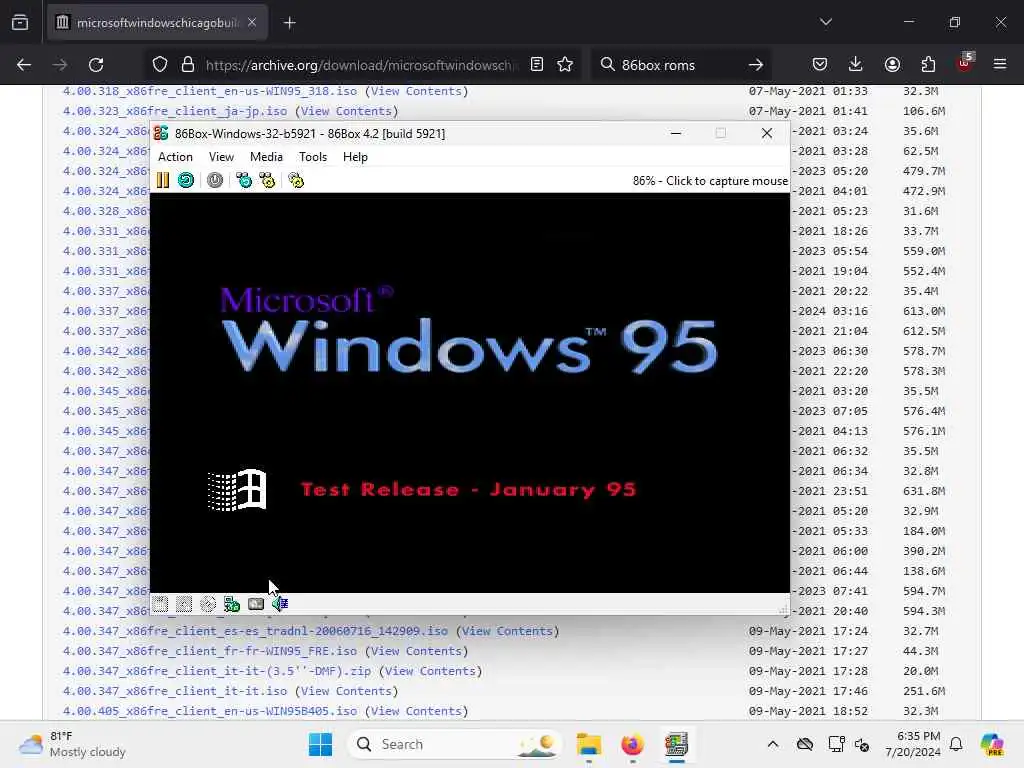Click the network status bar icon in 86Box
Screen dimensions: 1024x768
coord(232,604)
